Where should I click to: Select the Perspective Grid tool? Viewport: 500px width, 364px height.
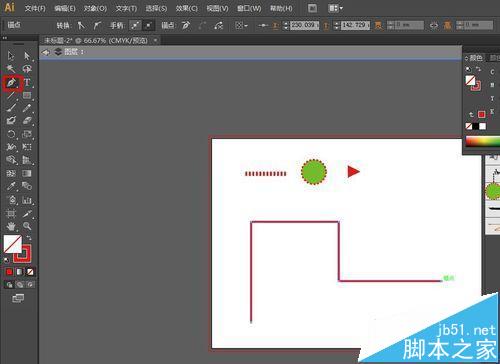(x=27, y=160)
